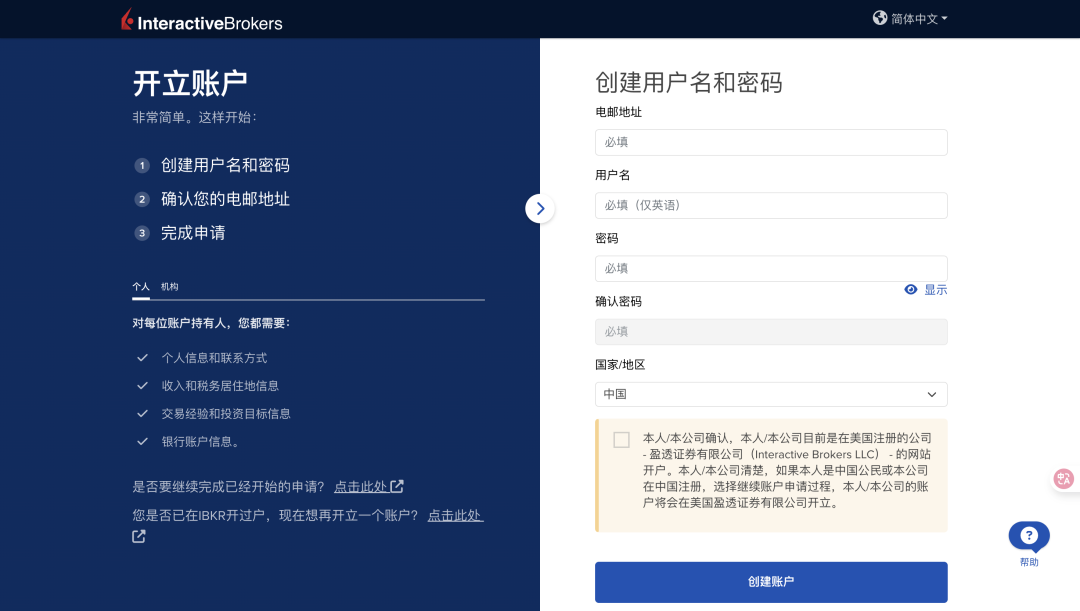Click the pink translate widget icon
This screenshot has width=1080, height=611.
[1063, 479]
